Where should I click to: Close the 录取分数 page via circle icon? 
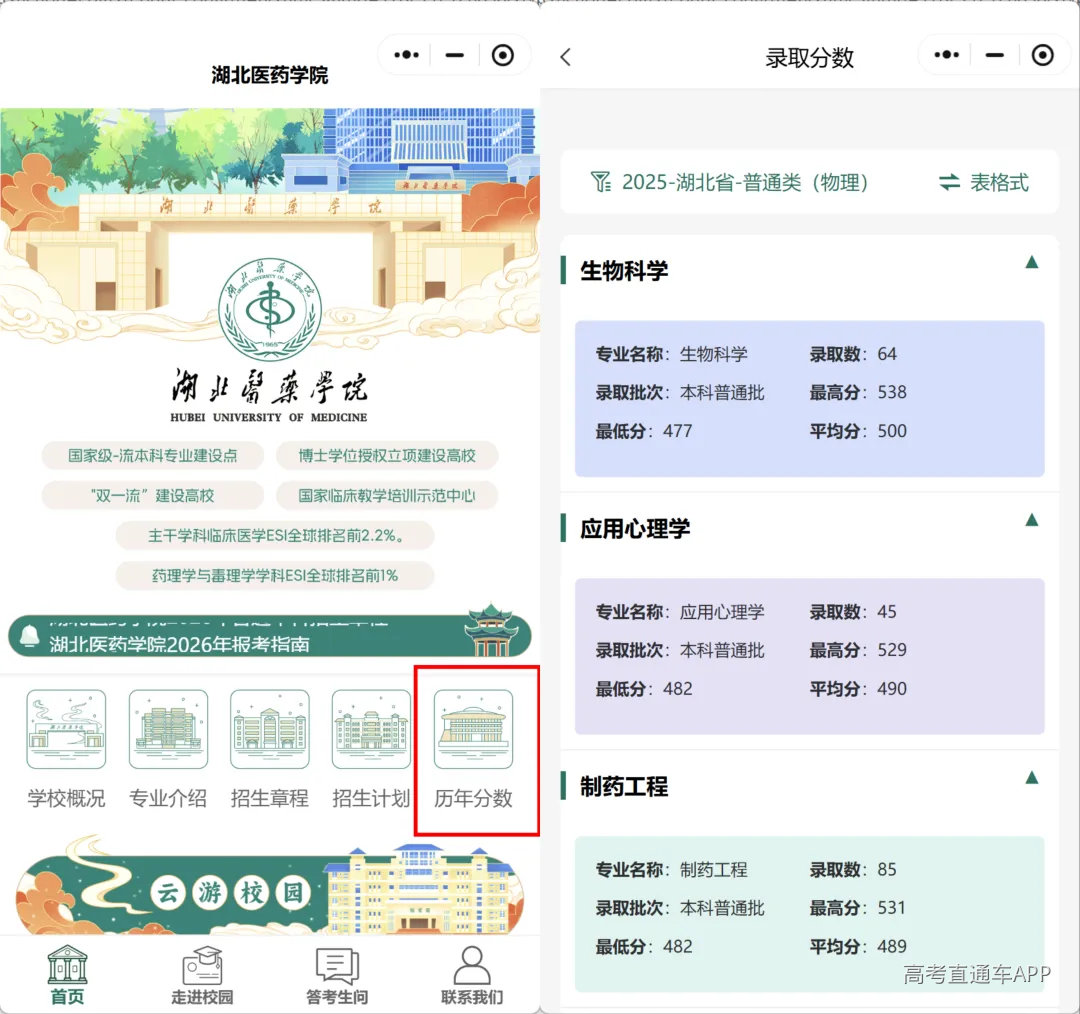1043,55
